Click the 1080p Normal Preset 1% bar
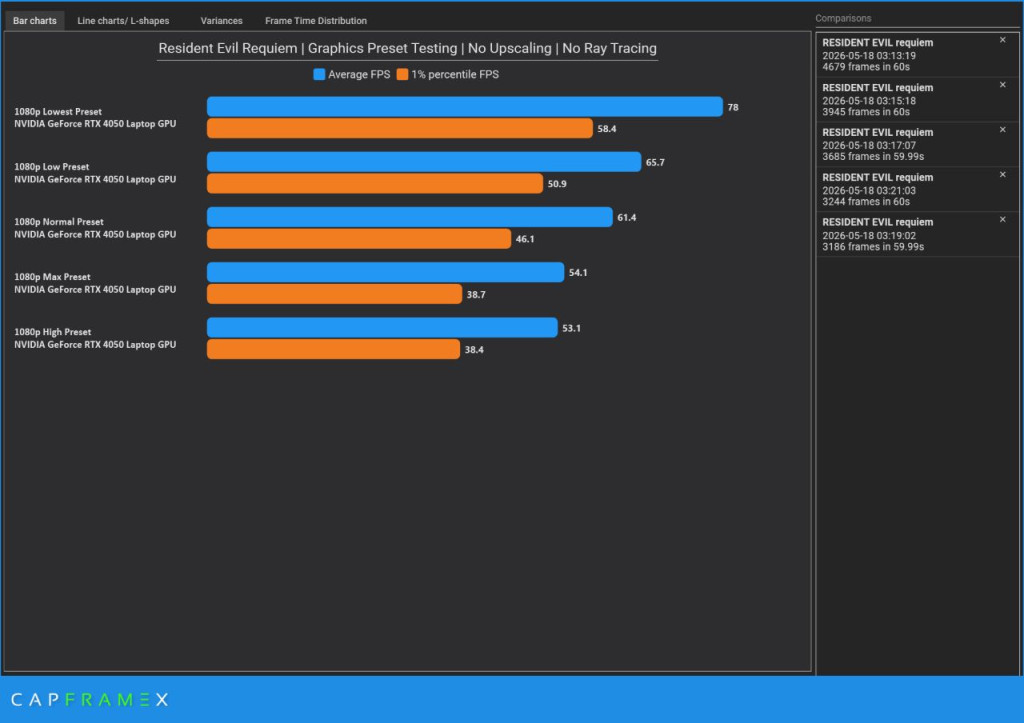 click(359, 238)
